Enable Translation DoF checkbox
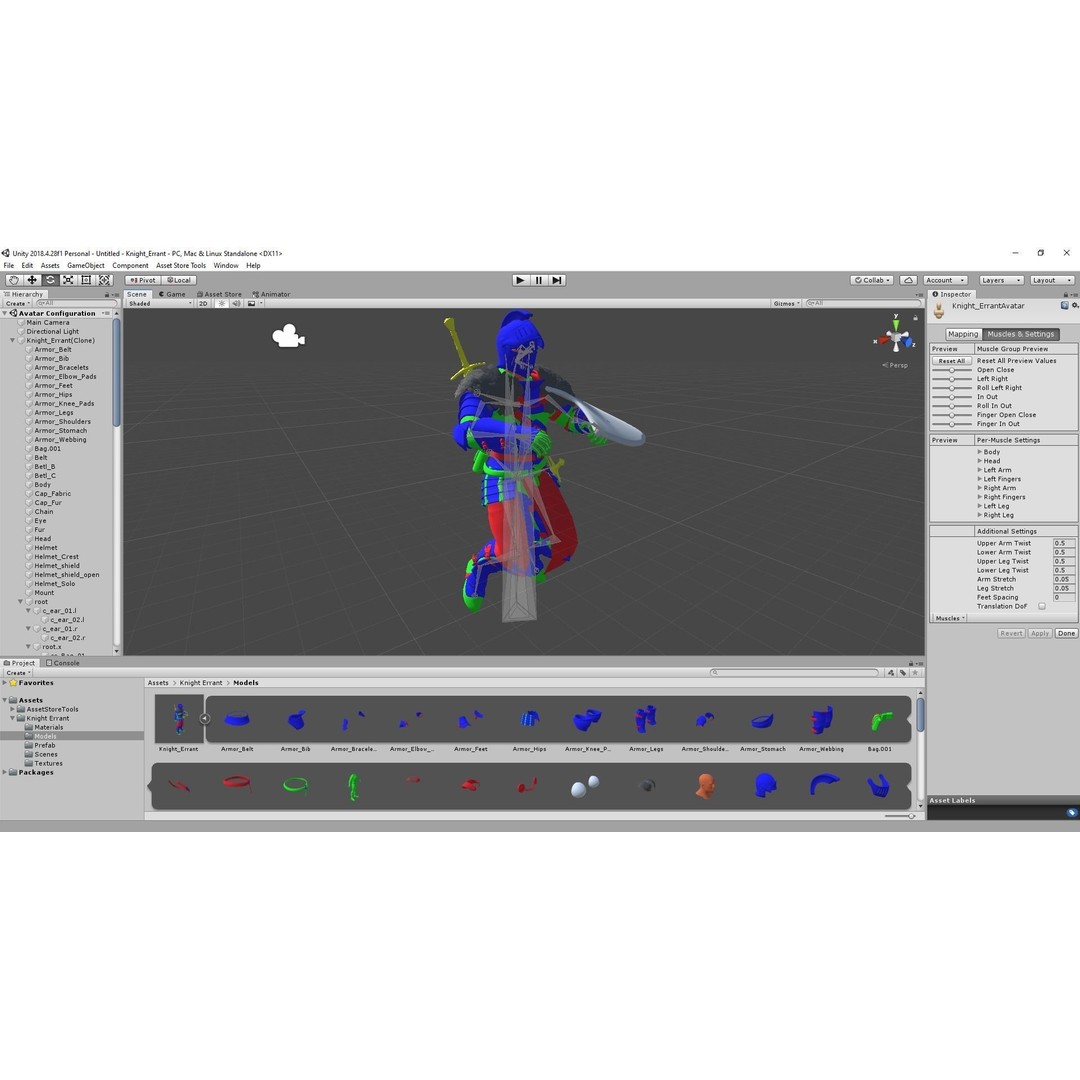This screenshot has width=1080, height=1080. point(1041,607)
